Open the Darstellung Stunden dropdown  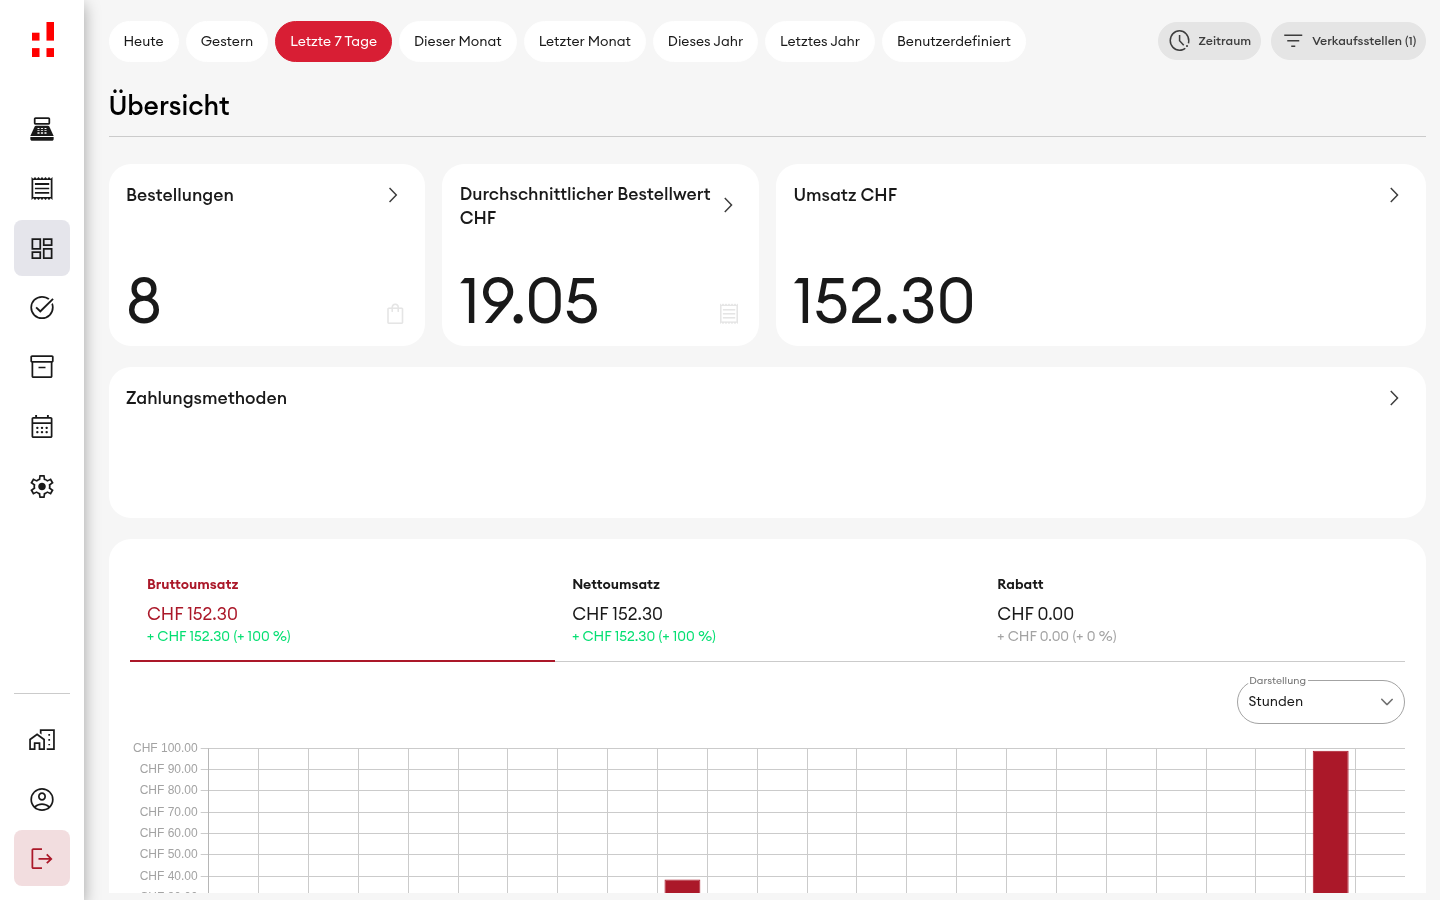coord(1321,702)
